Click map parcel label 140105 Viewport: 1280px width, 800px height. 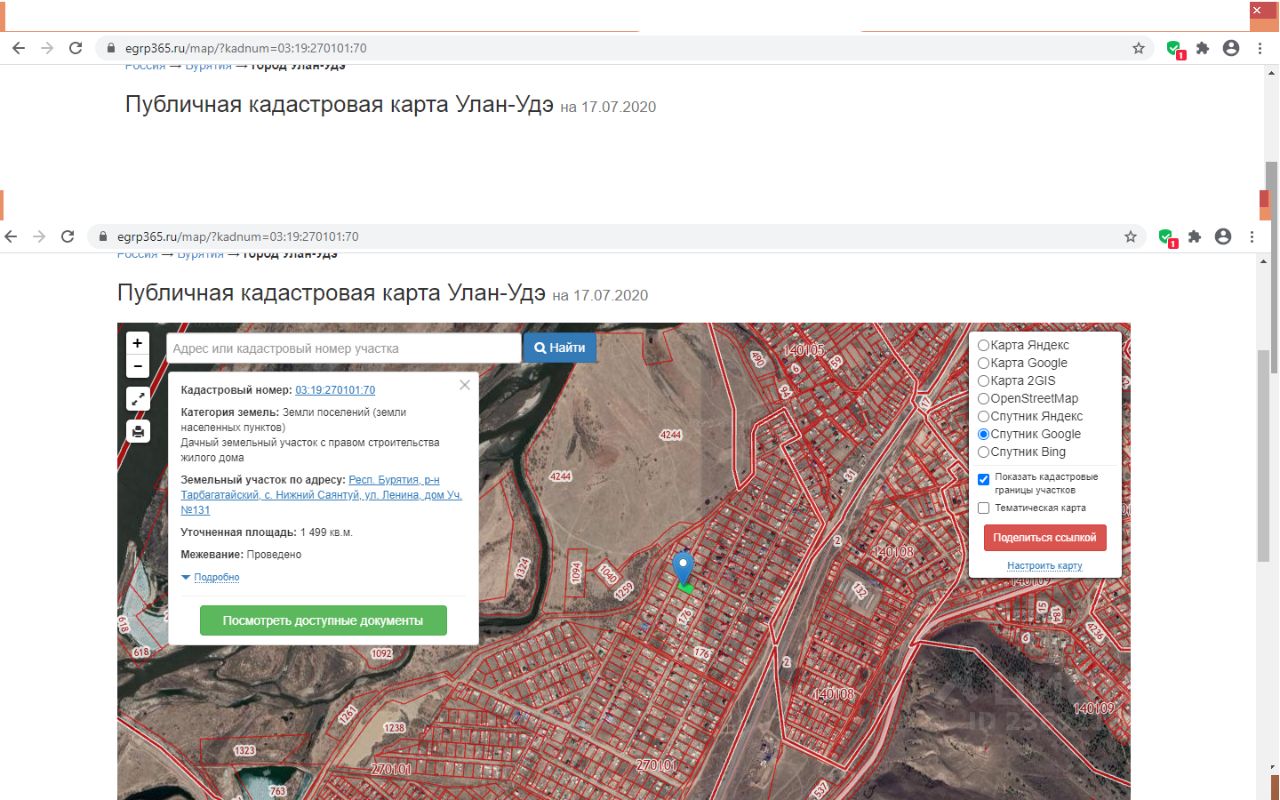805,350
